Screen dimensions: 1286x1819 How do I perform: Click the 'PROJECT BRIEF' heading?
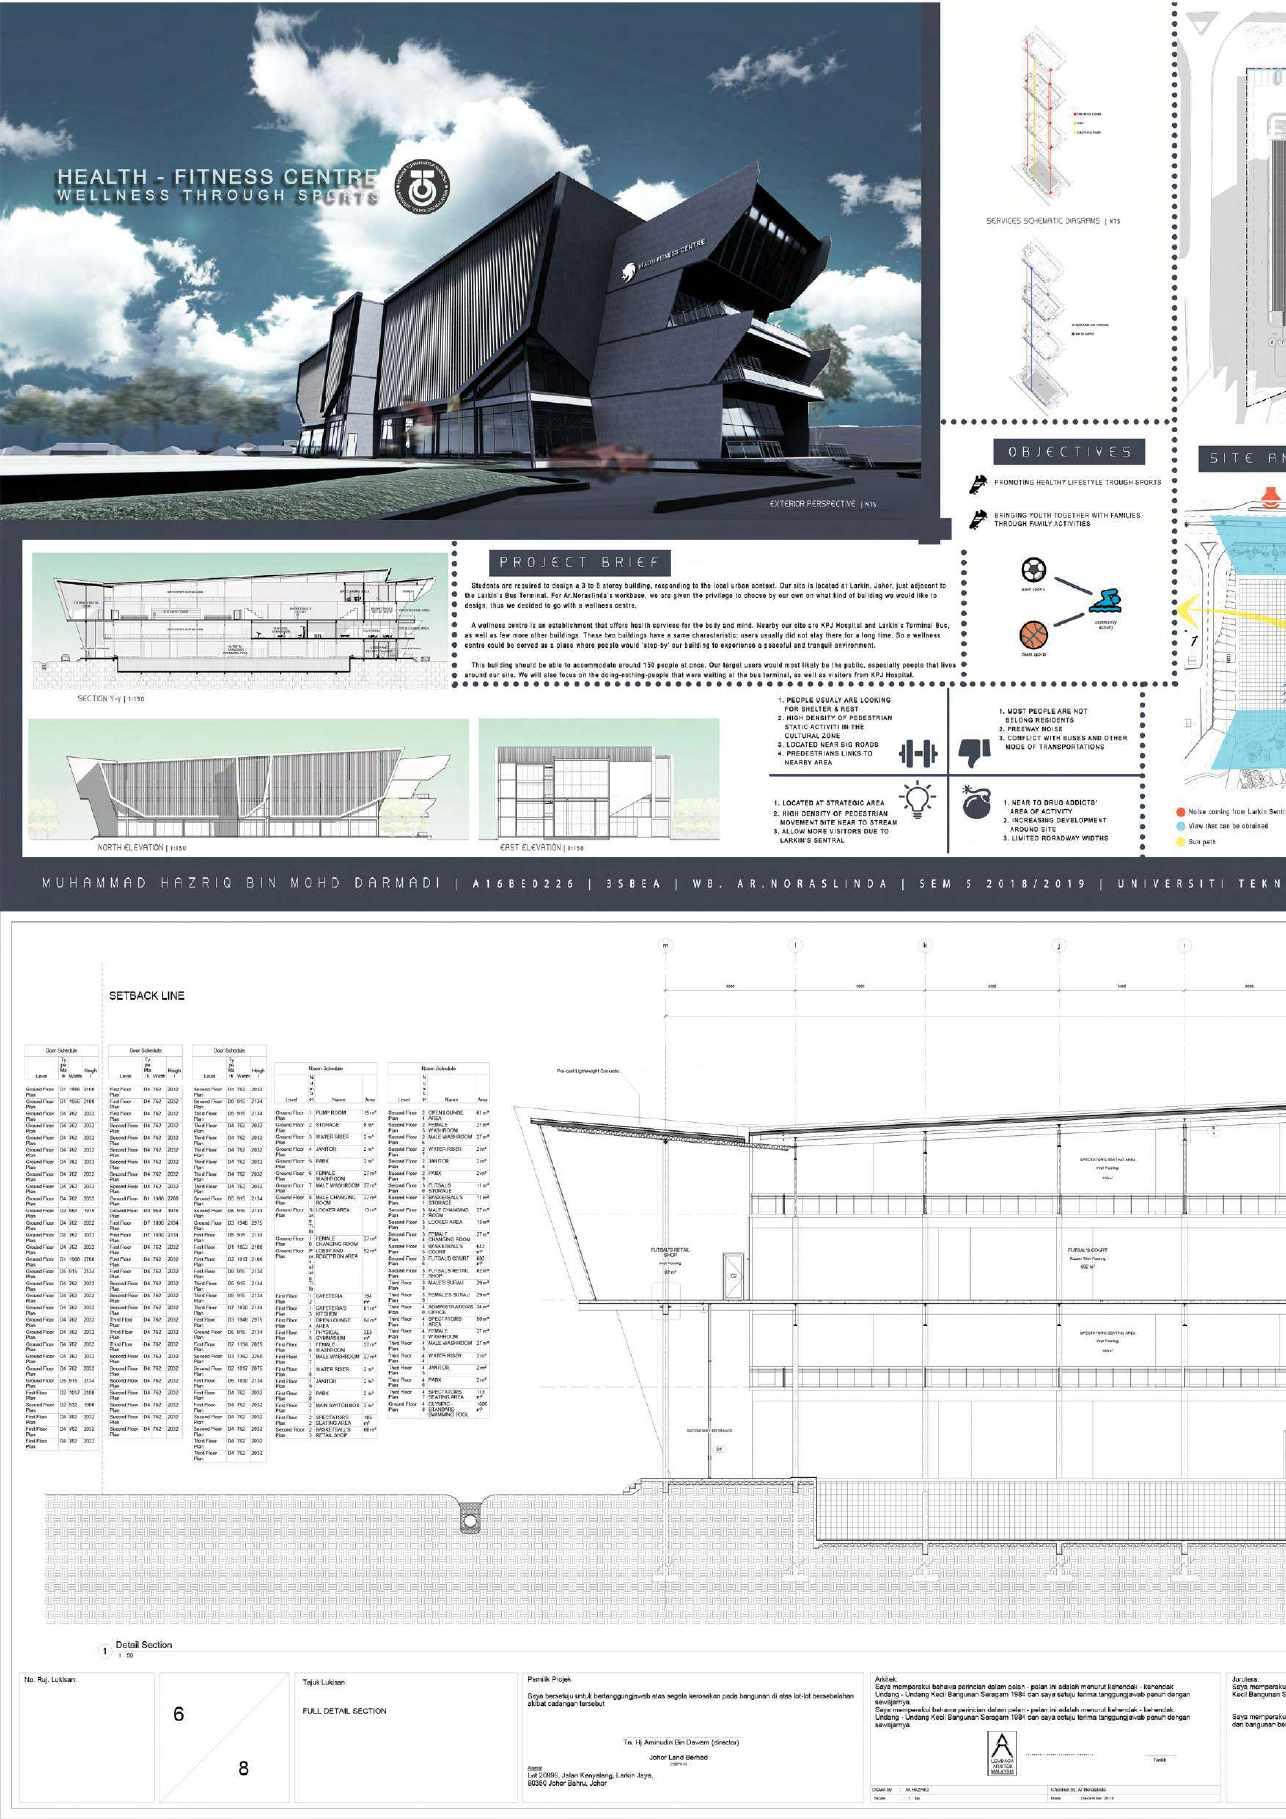580,562
